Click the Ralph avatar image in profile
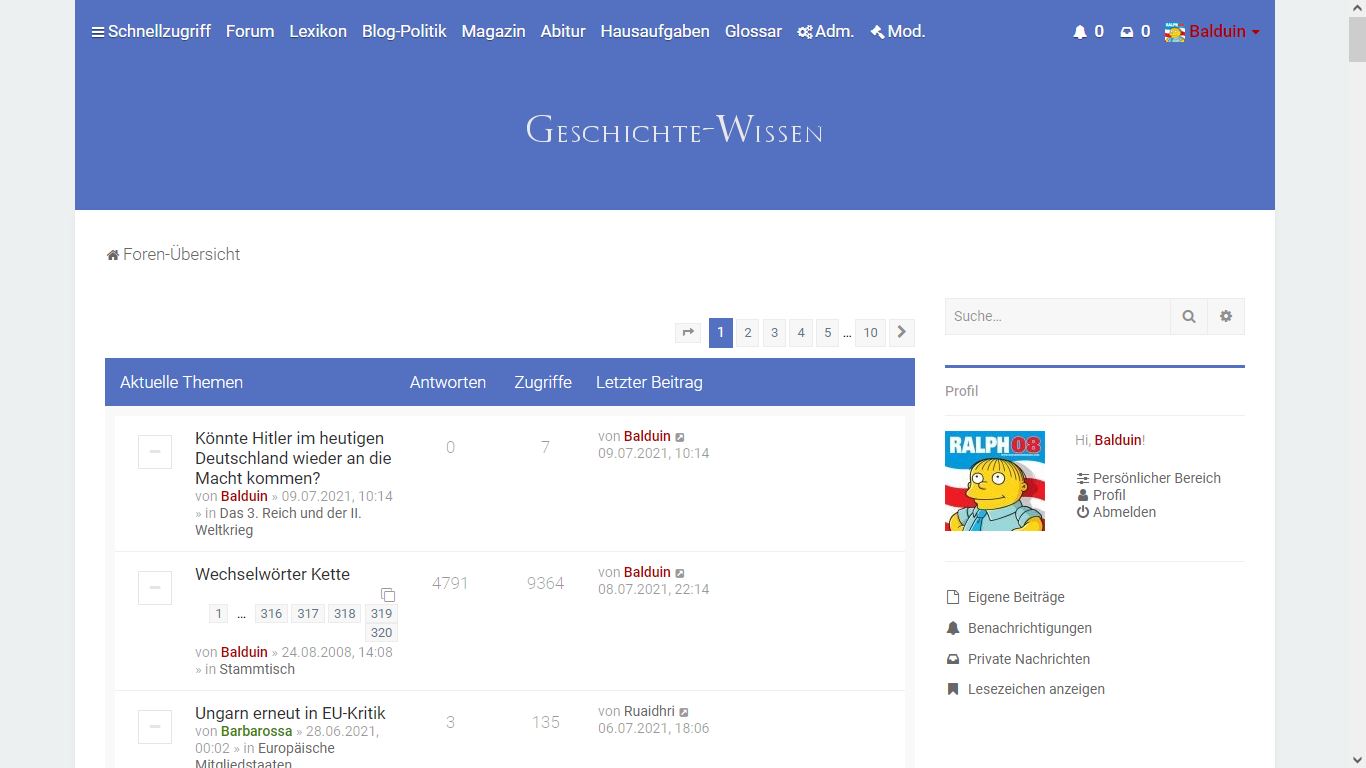Viewport: 1366px width, 768px height. pyautogui.click(x=995, y=481)
